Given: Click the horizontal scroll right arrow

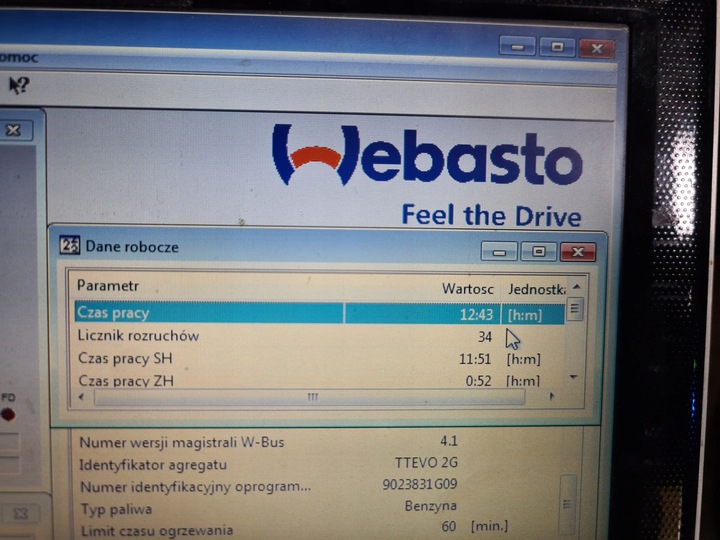Looking at the screenshot, I should 551,396.
